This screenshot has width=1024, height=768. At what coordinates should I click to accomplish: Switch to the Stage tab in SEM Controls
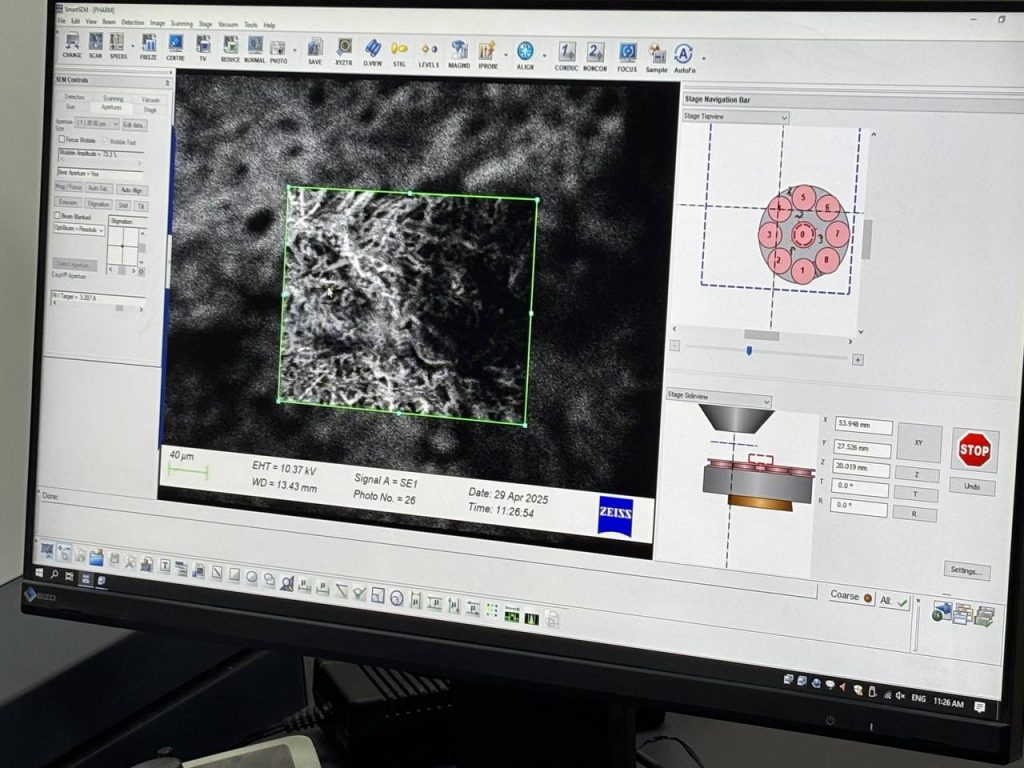coord(150,110)
